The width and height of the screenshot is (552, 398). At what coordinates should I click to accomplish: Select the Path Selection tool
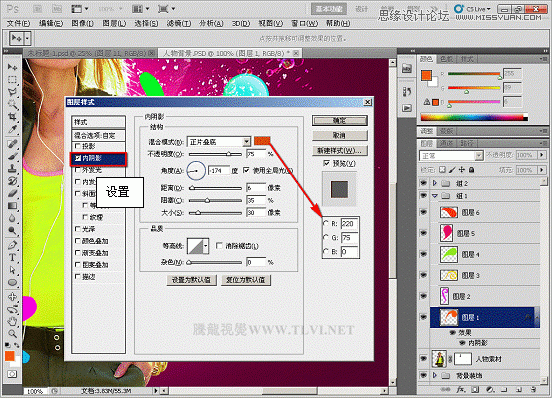pyautogui.click(x=12, y=270)
